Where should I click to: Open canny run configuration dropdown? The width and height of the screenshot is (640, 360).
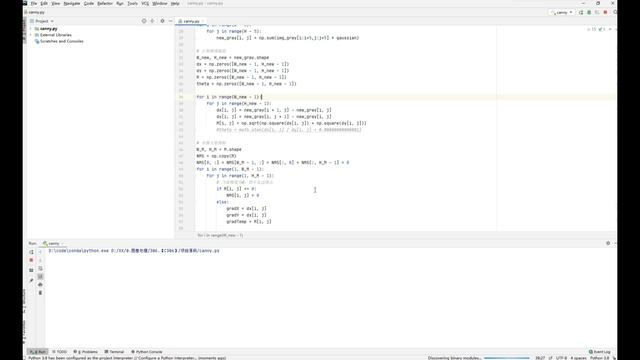pos(562,12)
